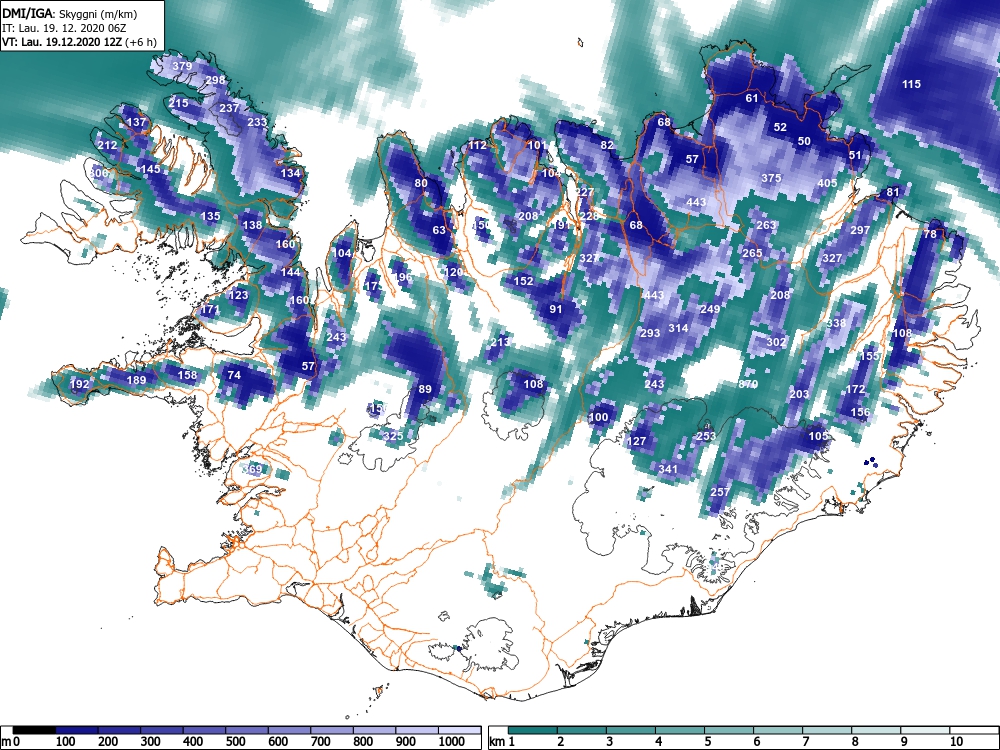Click the visibility value 369 near Reykjavík
Image resolution: width=1000 pixels, height=750 pixels.
tap(253, 469)
